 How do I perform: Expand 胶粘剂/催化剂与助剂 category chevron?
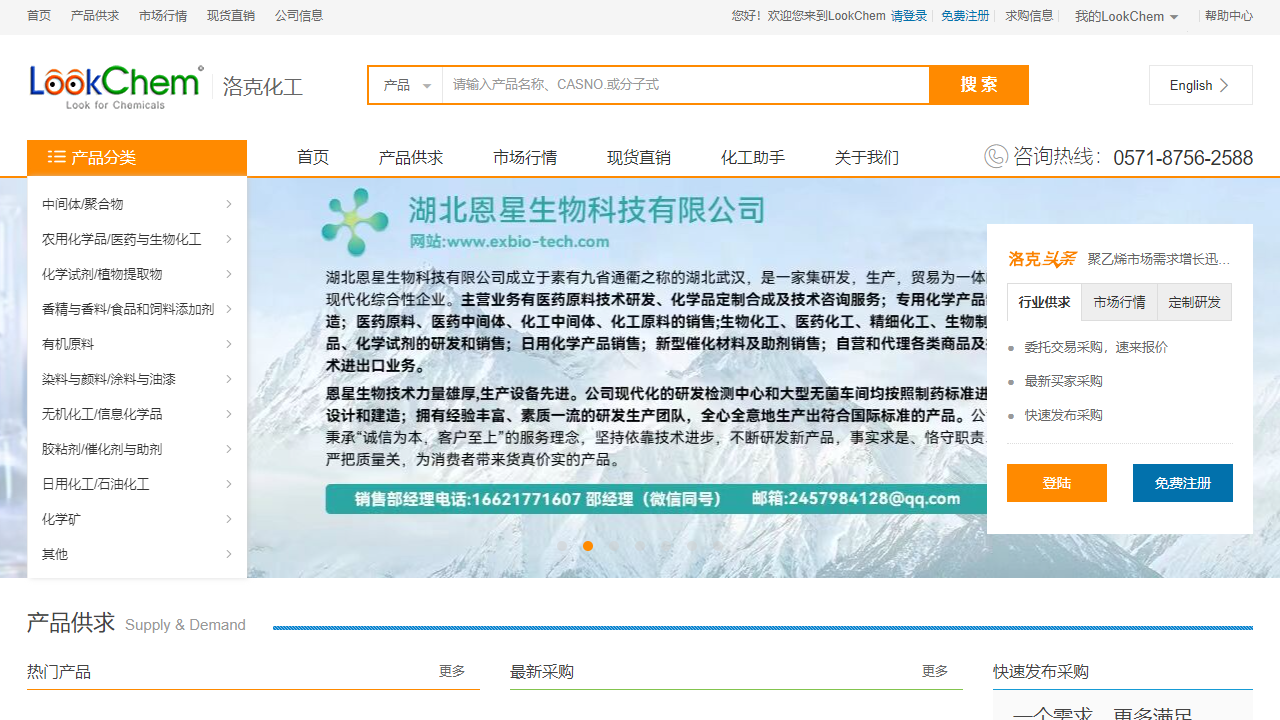pyautogui.click(x=229, y=449)
